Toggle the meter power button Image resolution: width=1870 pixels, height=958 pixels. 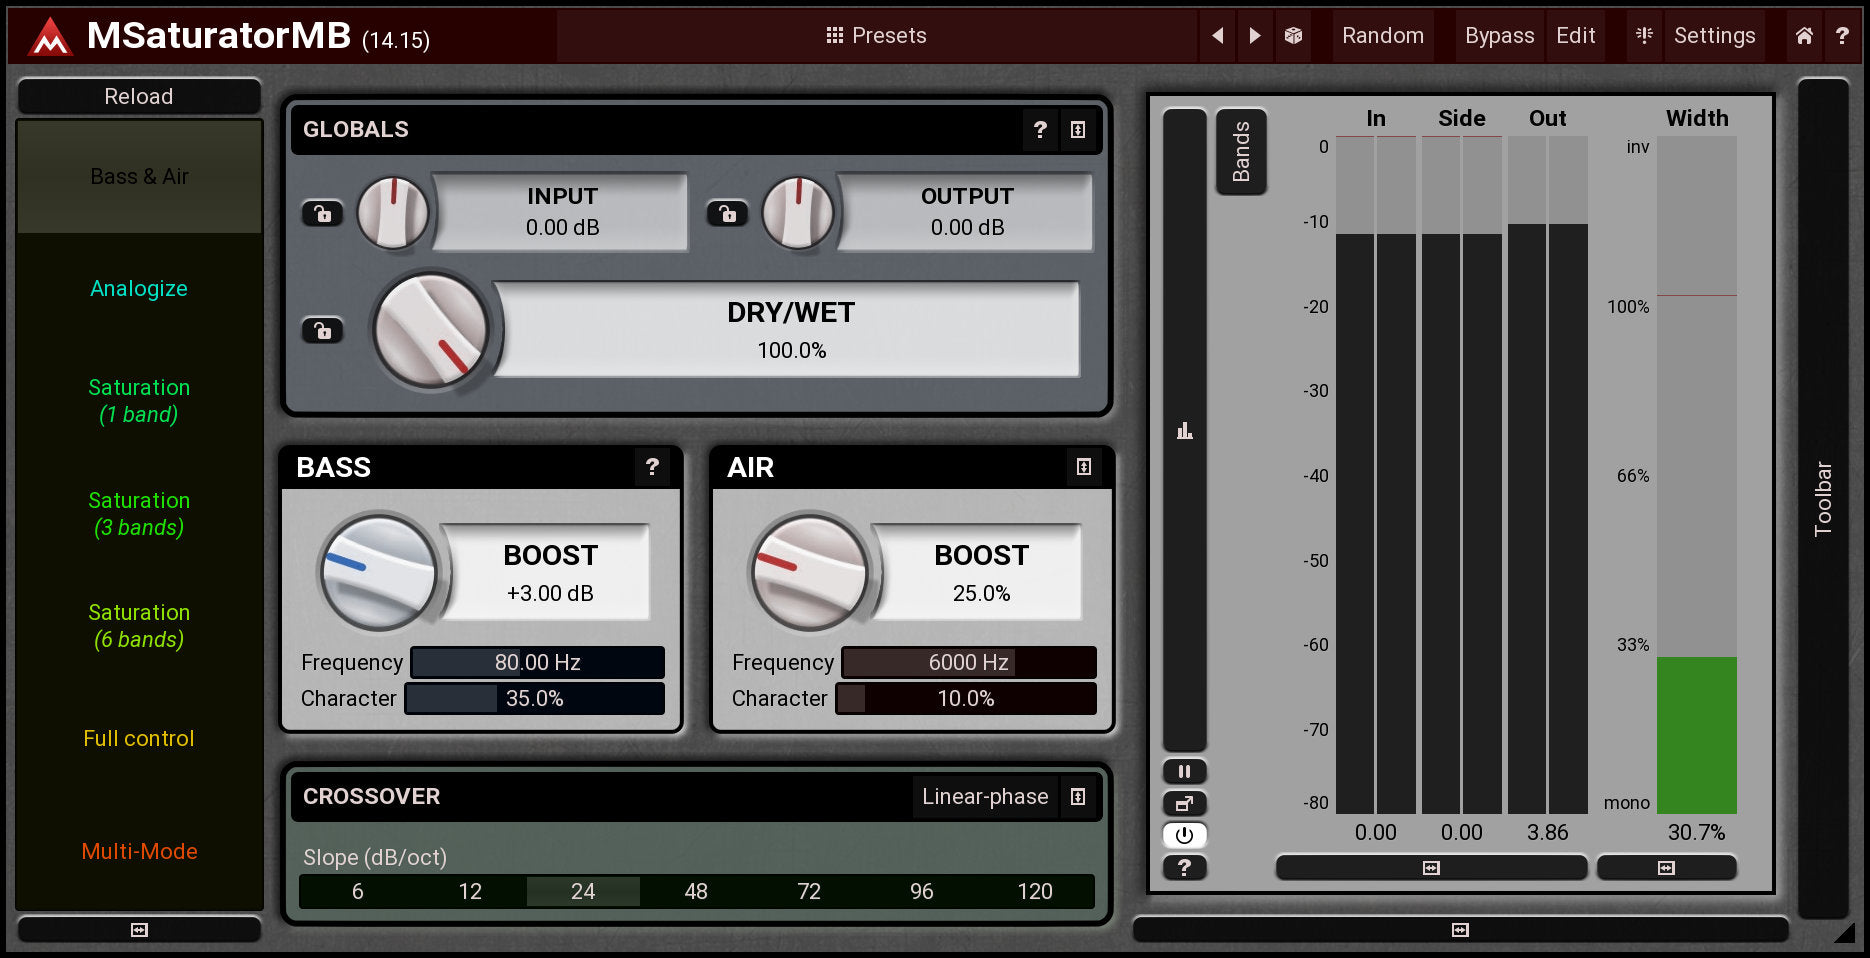coord(1184,835)
